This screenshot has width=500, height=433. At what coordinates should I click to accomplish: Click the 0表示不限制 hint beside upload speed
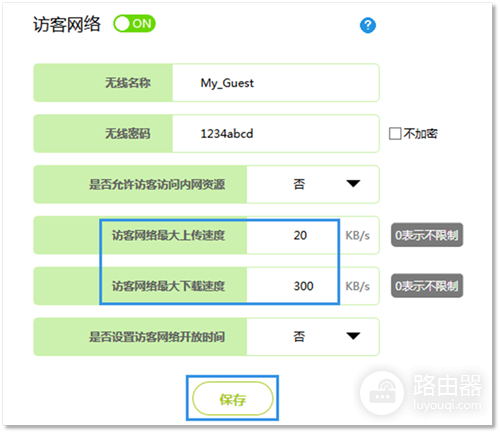[x=427, y=235]
